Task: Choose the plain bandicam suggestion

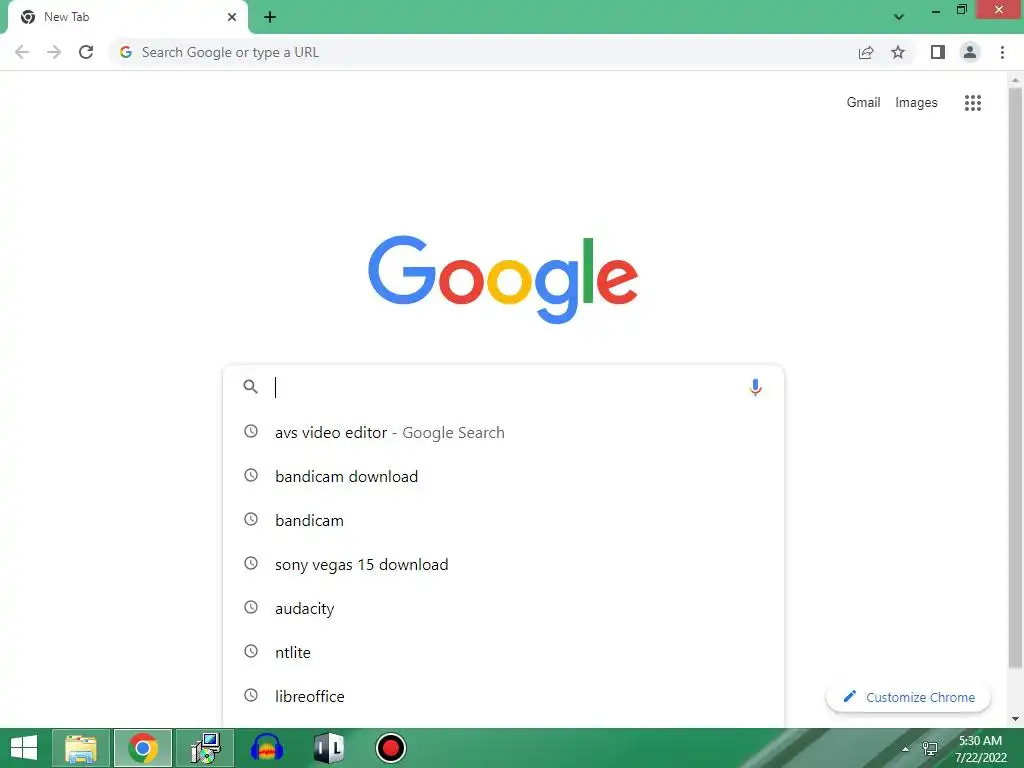Action: [503, 520]
